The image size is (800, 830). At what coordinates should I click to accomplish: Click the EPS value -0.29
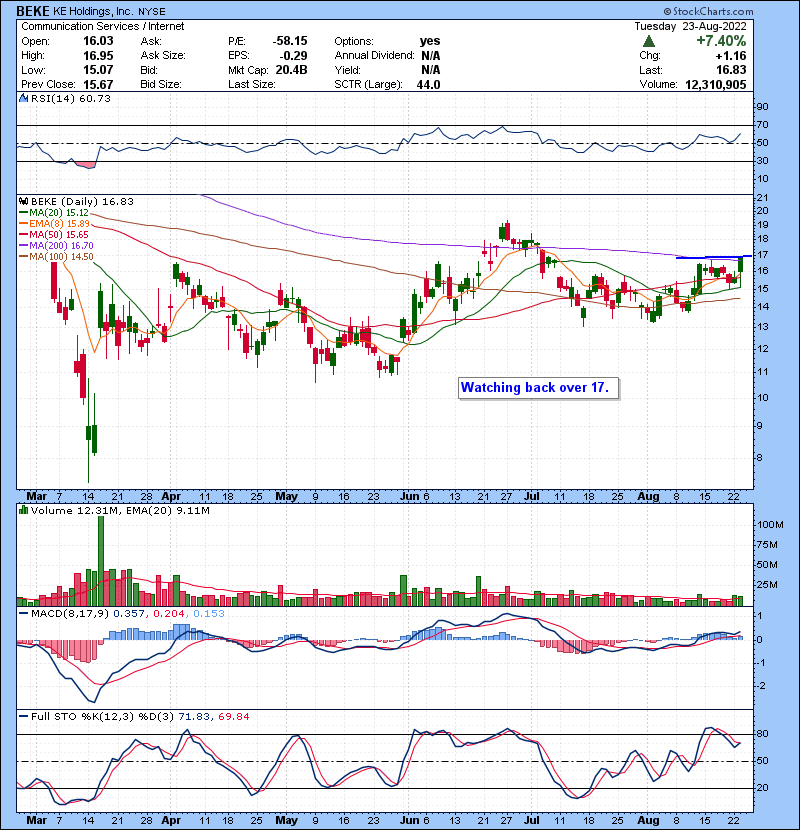293,56
